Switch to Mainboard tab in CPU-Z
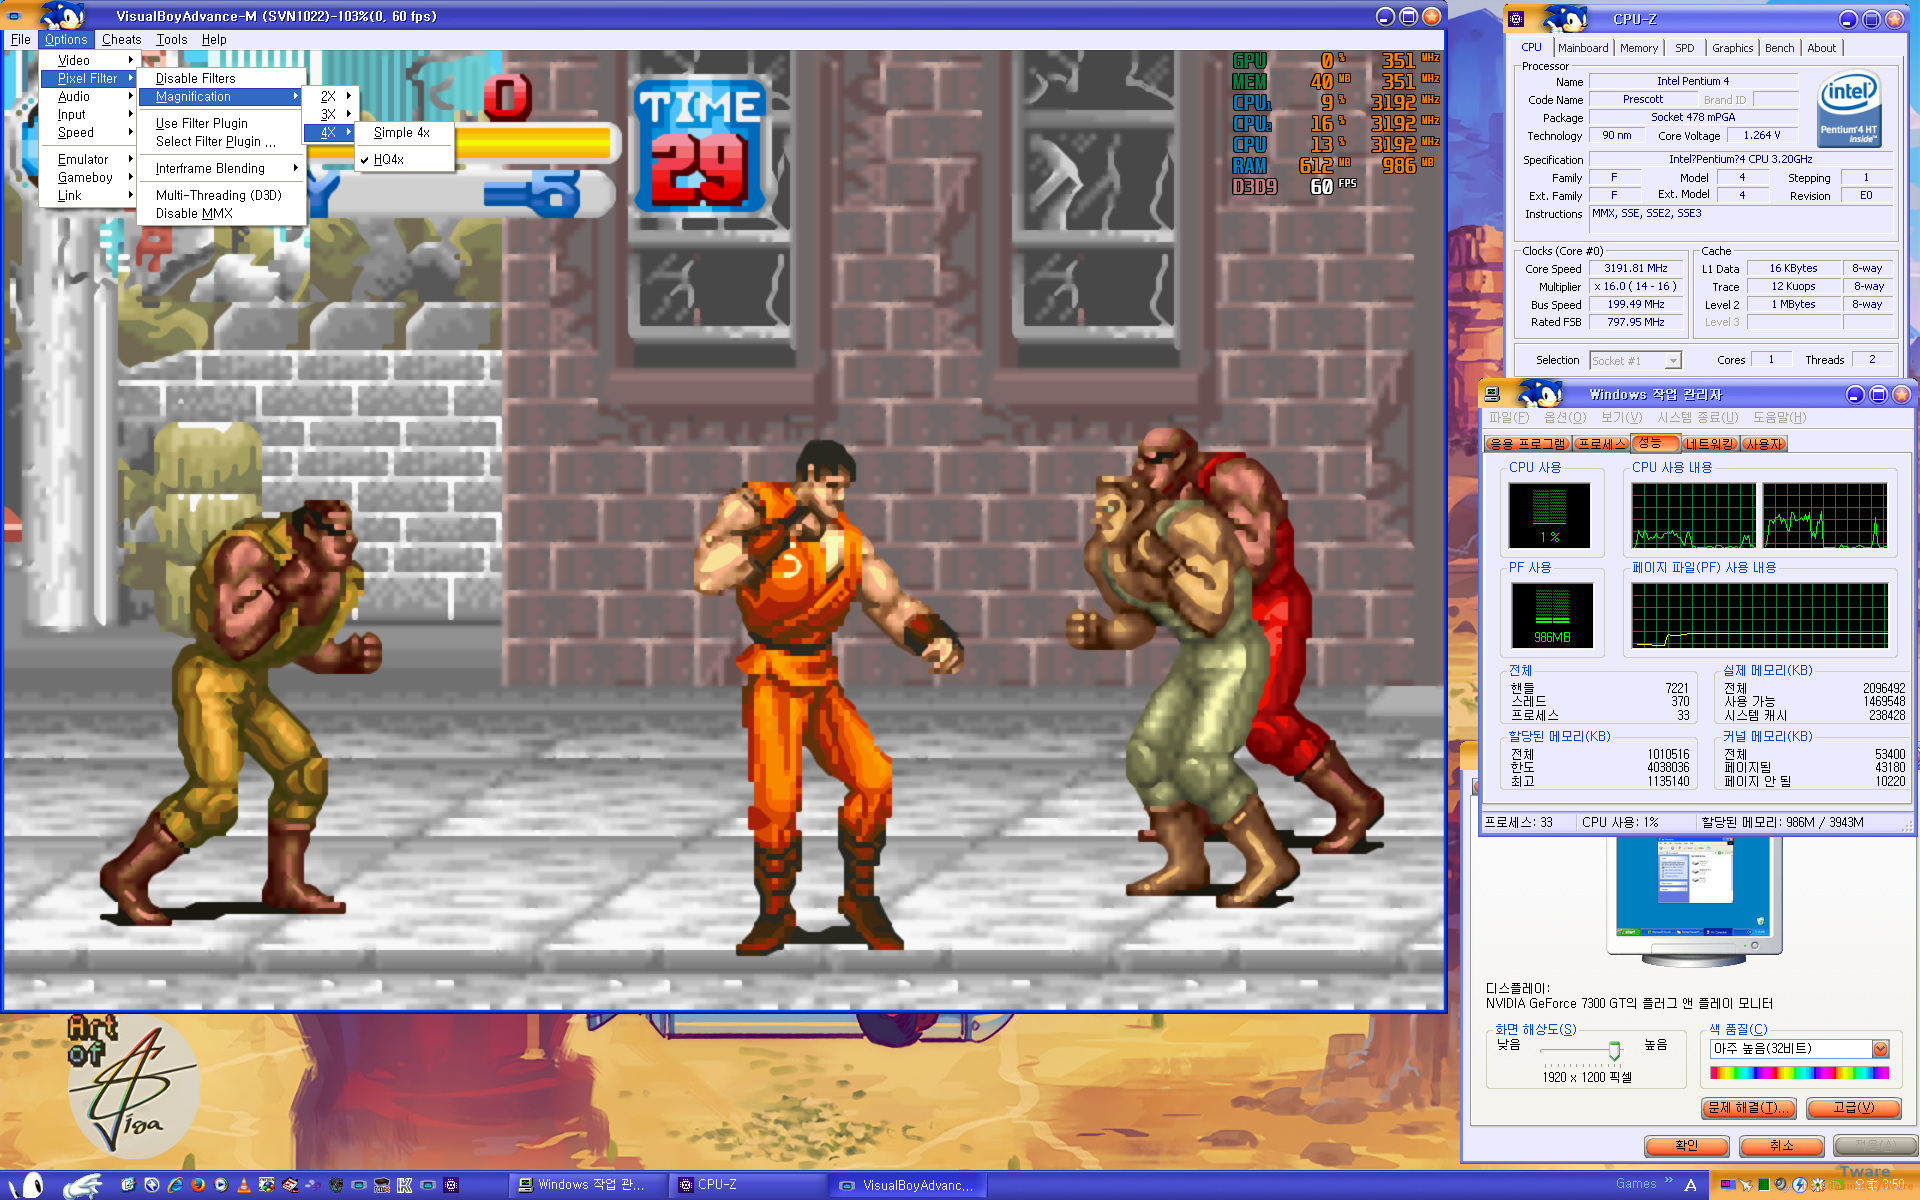The height and width of the screenshot is (1200, 1920). [x=1583, y=48]
